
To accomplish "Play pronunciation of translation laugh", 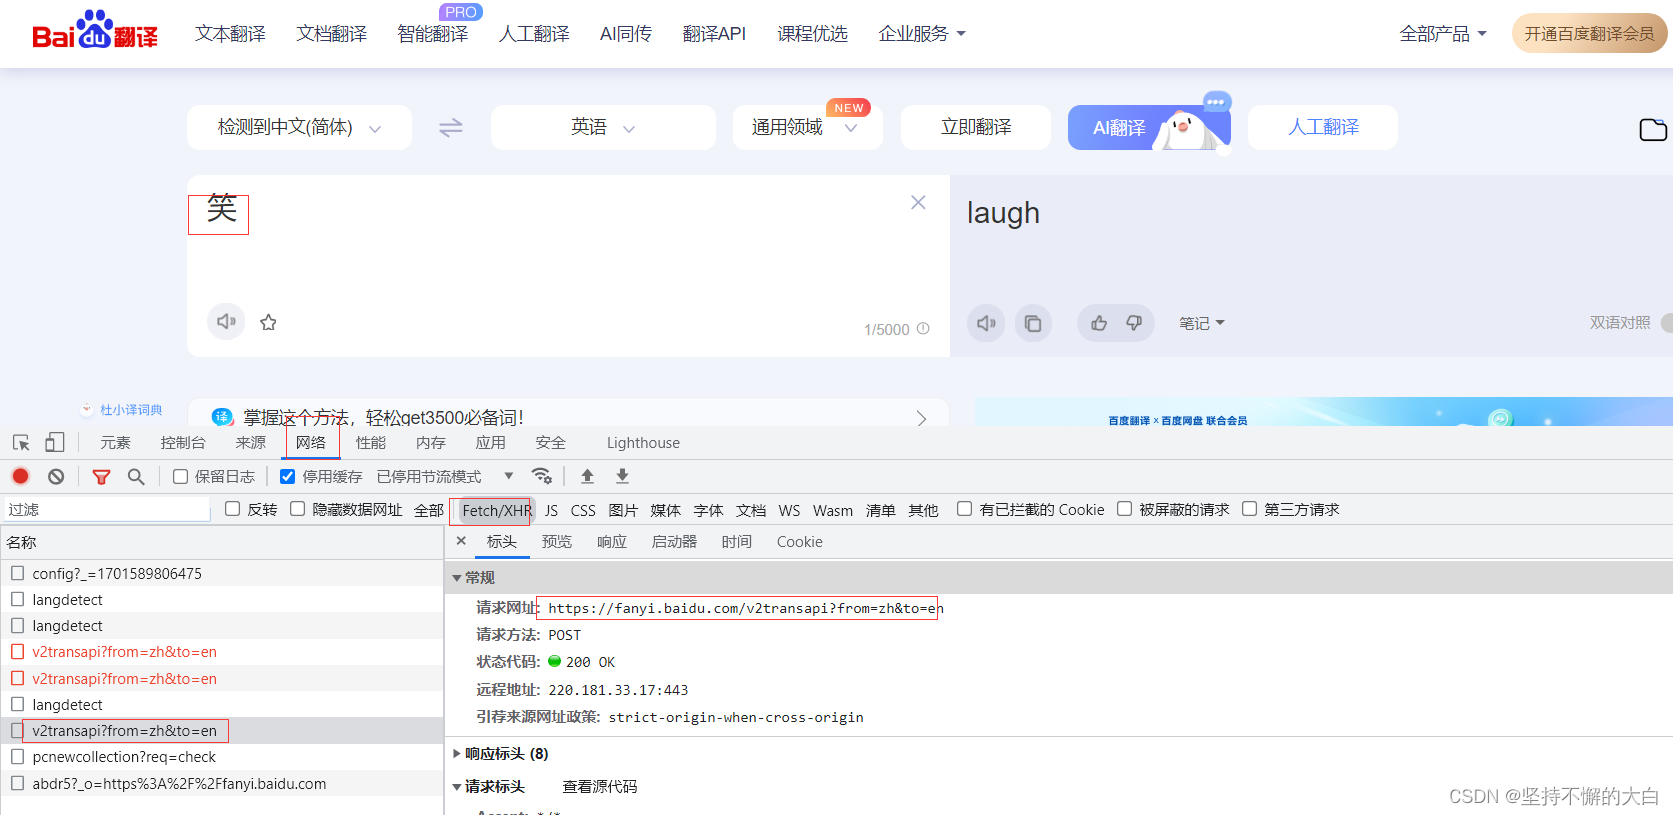I will click(986, 323).
